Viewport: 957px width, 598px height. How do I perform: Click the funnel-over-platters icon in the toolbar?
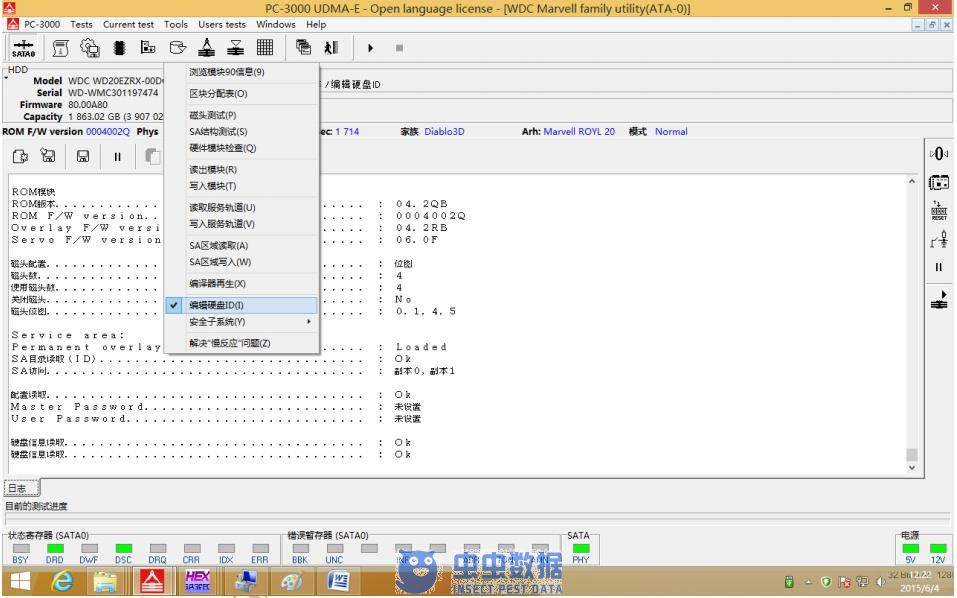coord(236,48)
